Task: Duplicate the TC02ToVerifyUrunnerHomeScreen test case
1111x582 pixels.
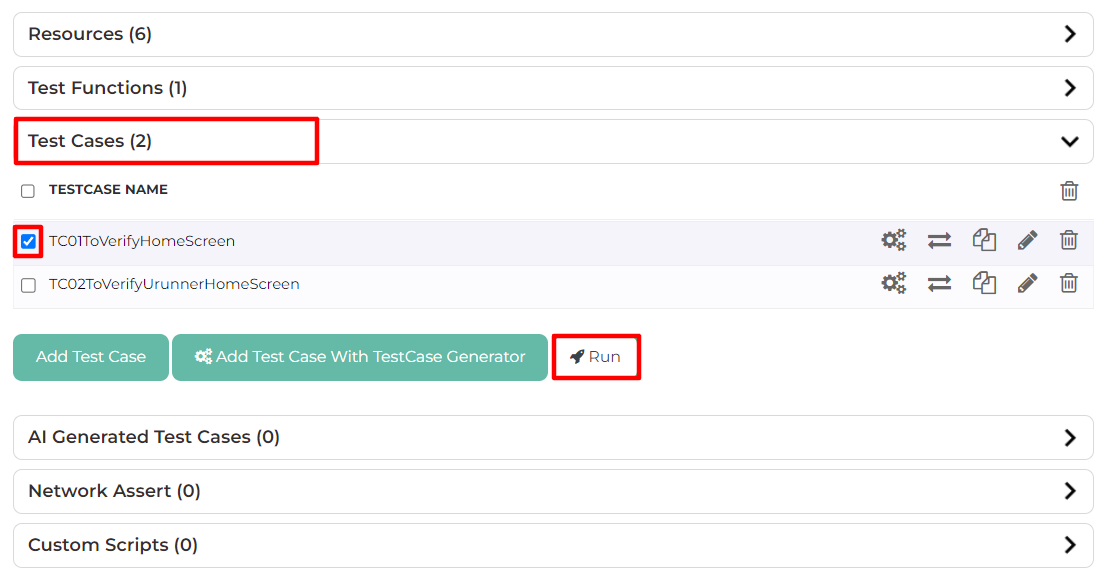Action: pyautogui.click(x=984, y=284)
